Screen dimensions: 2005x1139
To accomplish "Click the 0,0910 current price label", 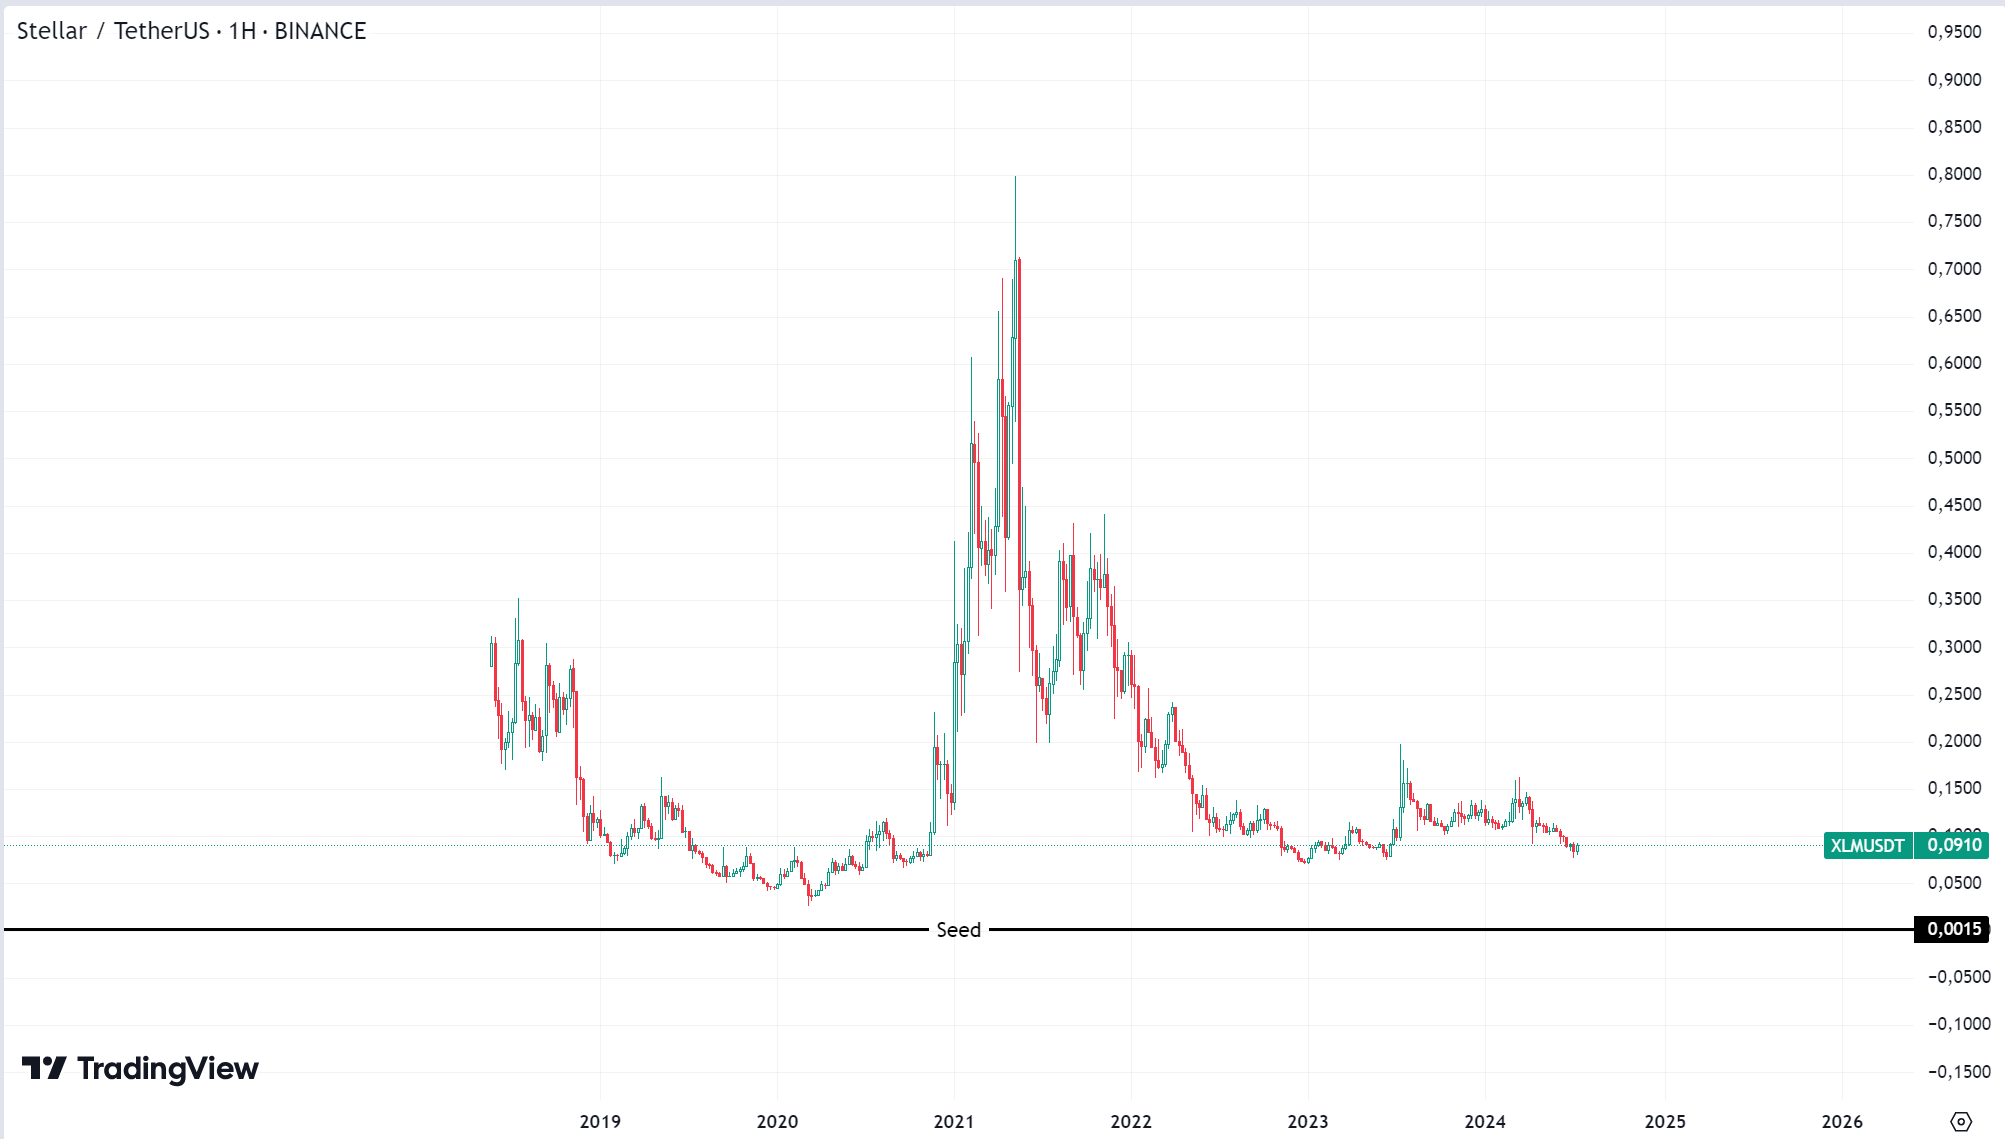I will pos(1953,846).
